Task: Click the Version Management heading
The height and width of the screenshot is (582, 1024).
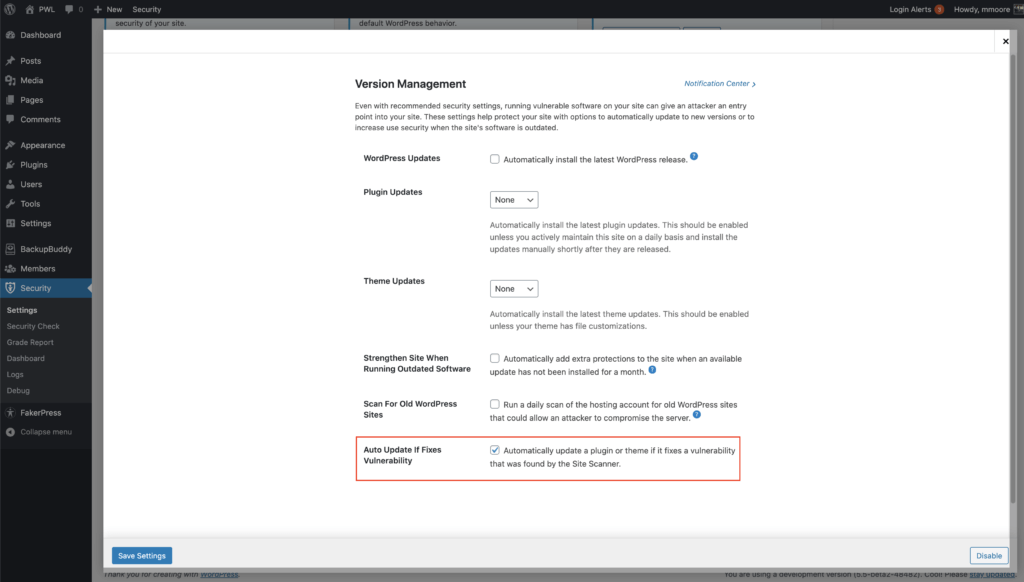Action: tap(410, 84)
